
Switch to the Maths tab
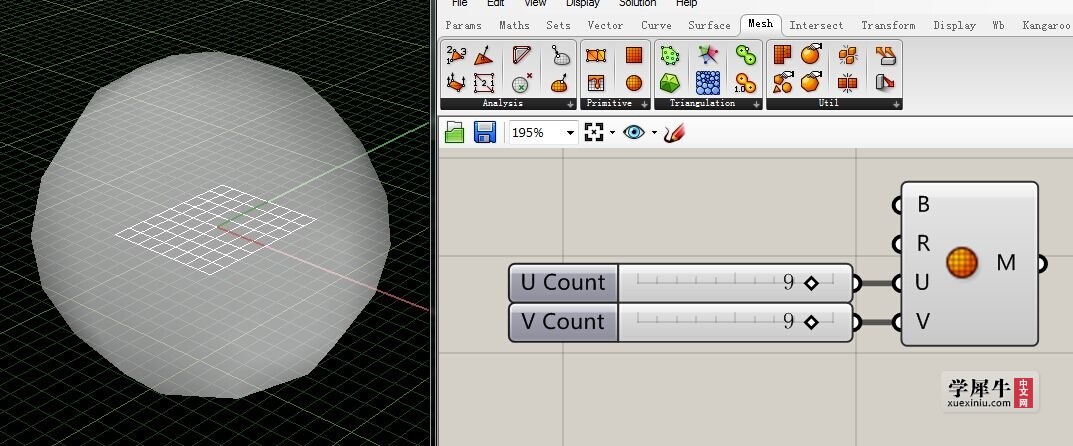[514, 25]
